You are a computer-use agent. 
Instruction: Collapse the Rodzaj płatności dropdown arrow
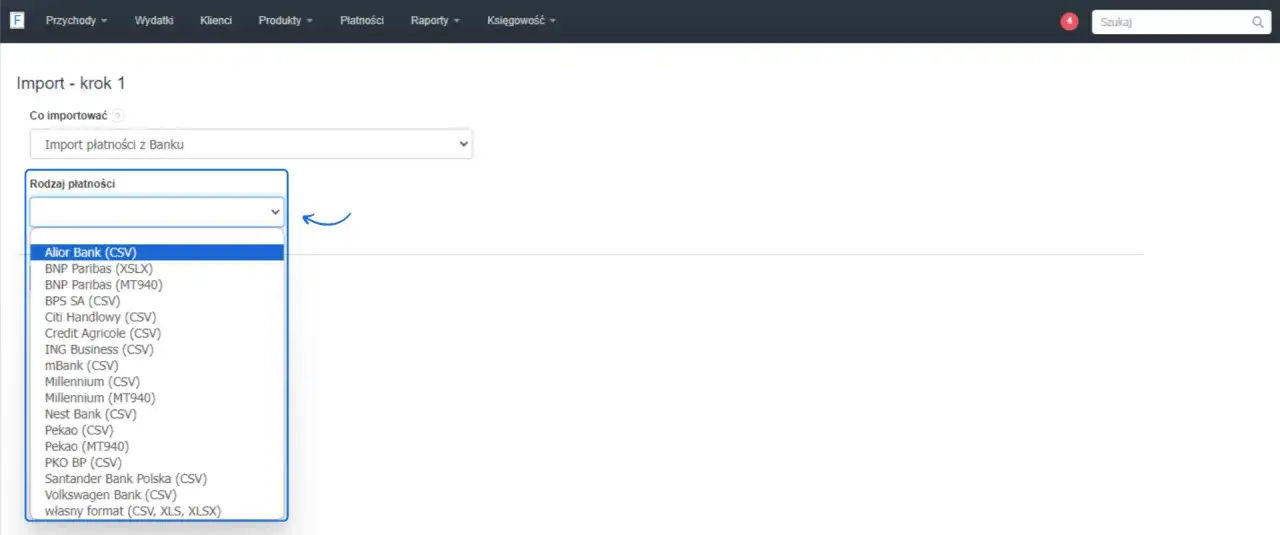pos(275,212)
